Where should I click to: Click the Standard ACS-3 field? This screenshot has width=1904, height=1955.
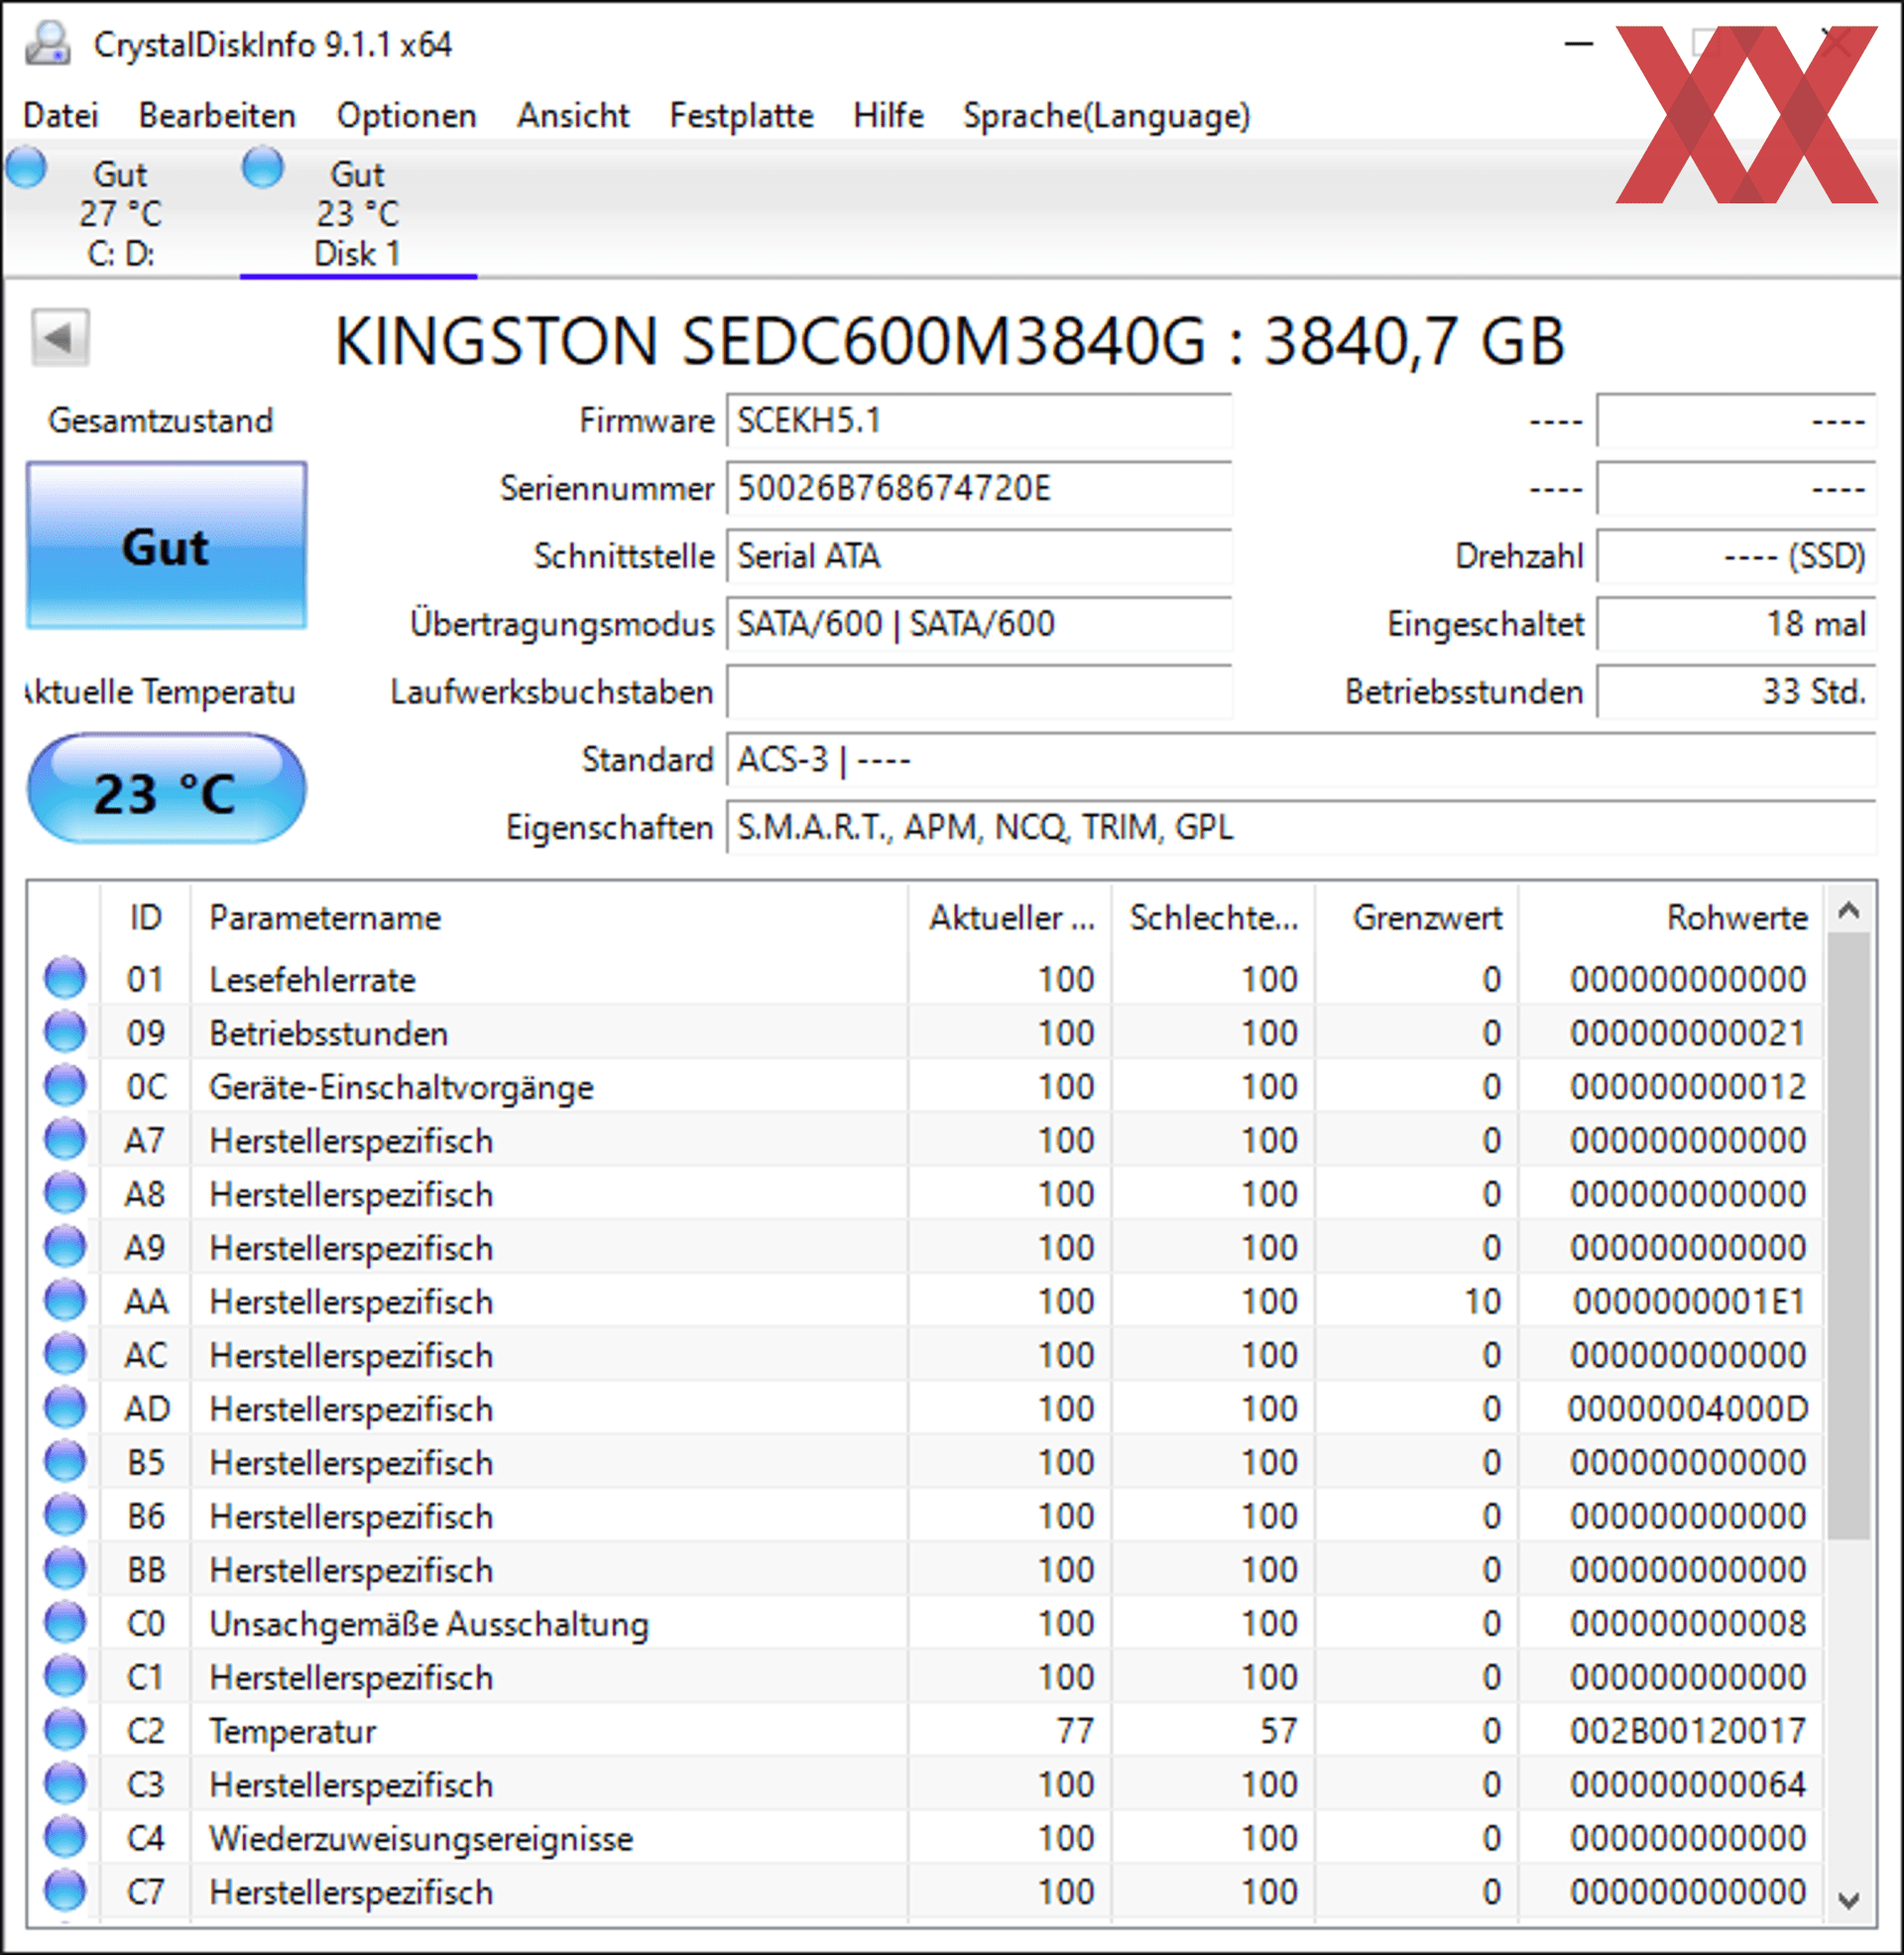(1301, 760)
